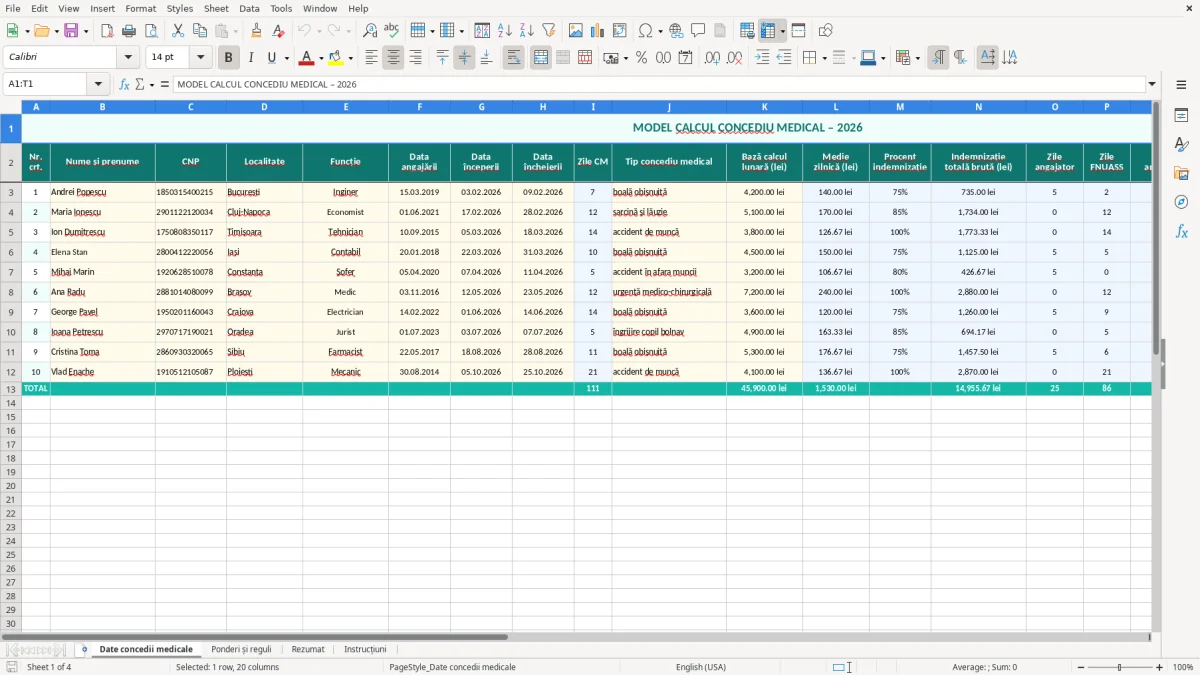The width and height of the screenshot is (1200, 675).
Task: Expand the formula bar
Action: (x=1152, y=84)
